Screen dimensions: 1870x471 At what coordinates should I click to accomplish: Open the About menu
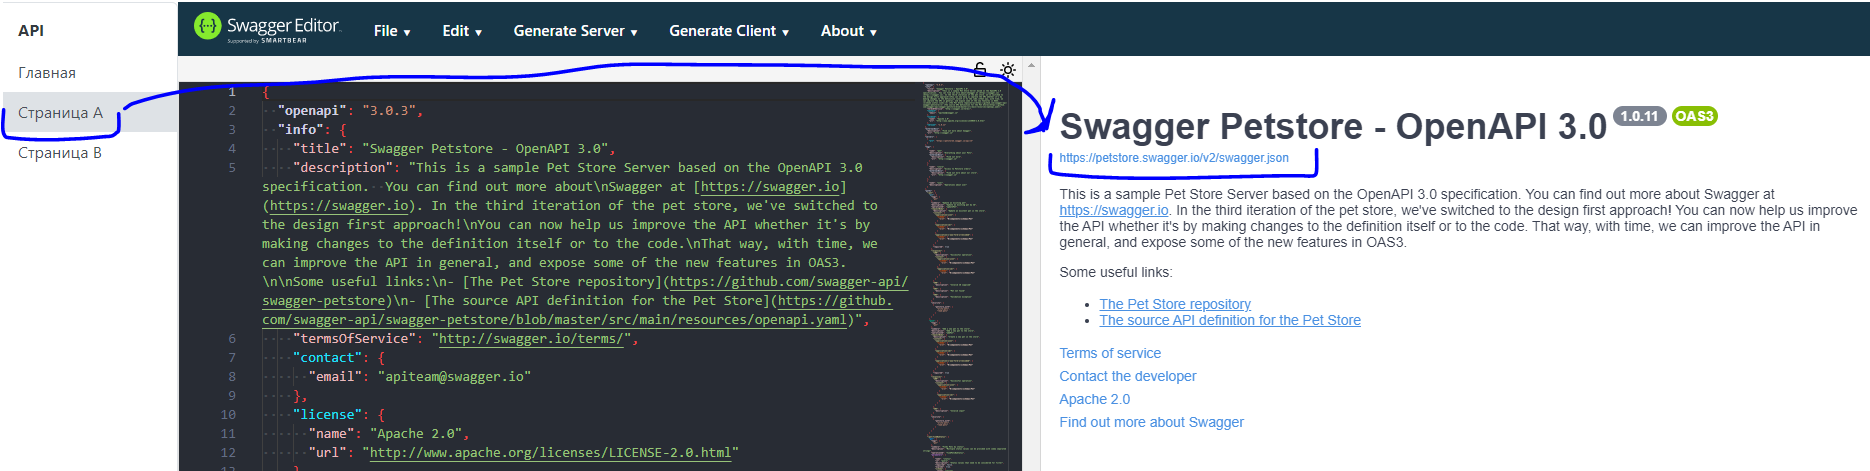[848, 31]
